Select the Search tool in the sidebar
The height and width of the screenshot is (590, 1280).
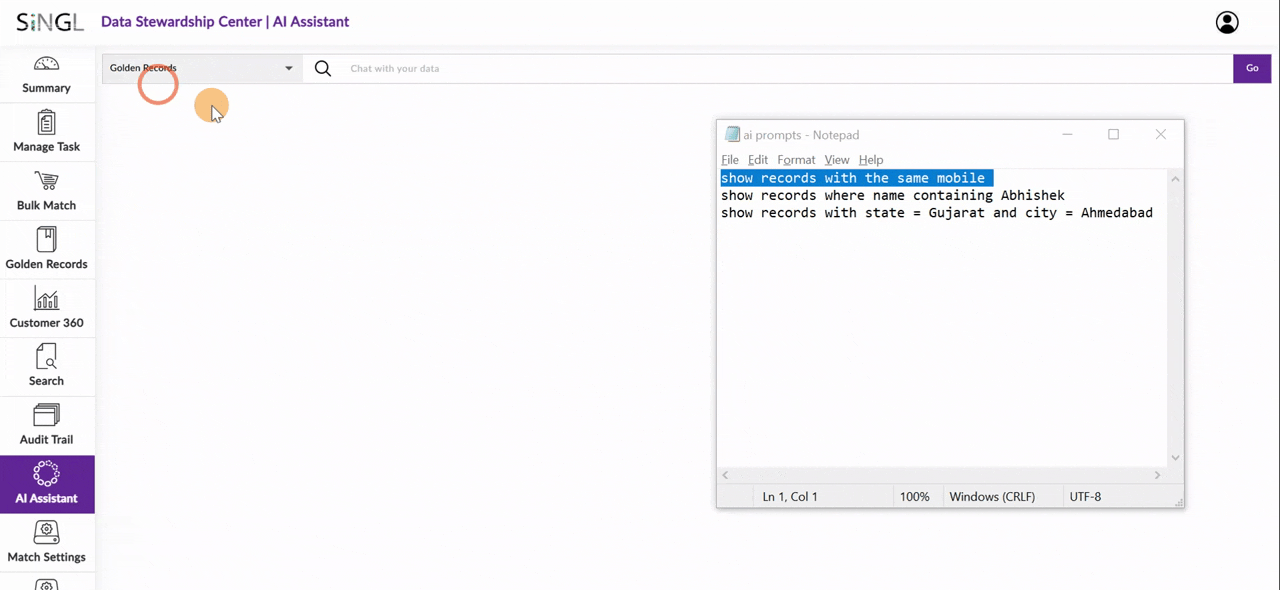46,366
